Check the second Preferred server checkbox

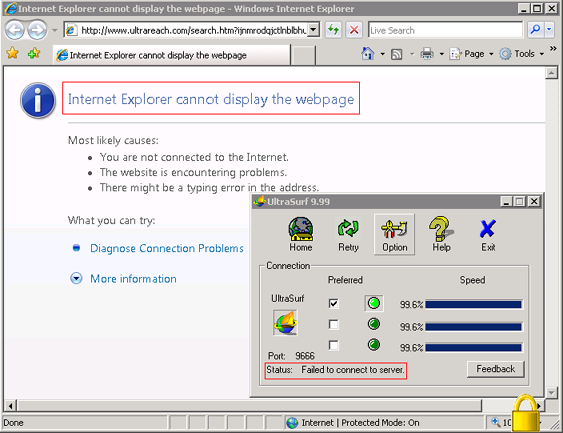334,325
